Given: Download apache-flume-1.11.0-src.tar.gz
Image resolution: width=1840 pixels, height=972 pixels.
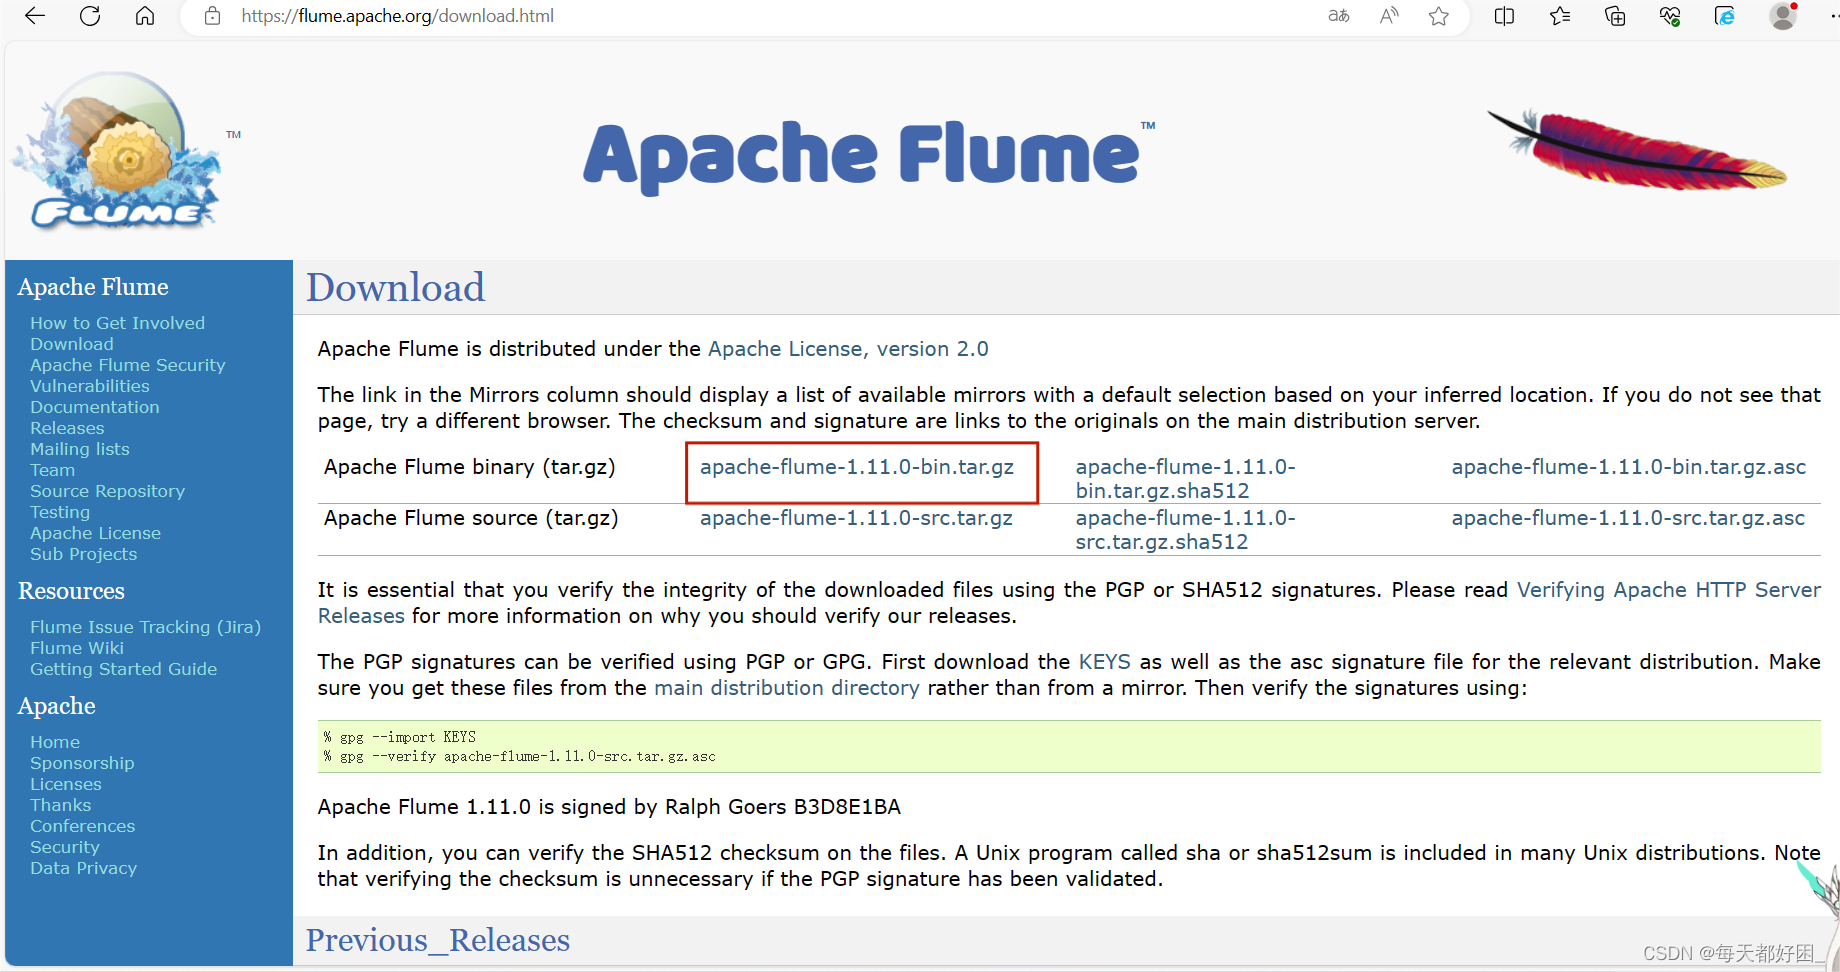Looking at the screenshot, I should [856, 518].
